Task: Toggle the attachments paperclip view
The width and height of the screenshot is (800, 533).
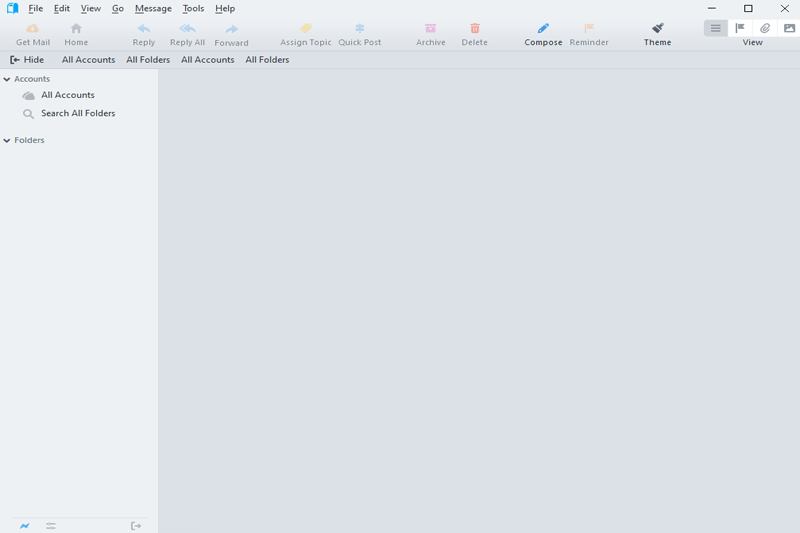Action: point(765,28)
